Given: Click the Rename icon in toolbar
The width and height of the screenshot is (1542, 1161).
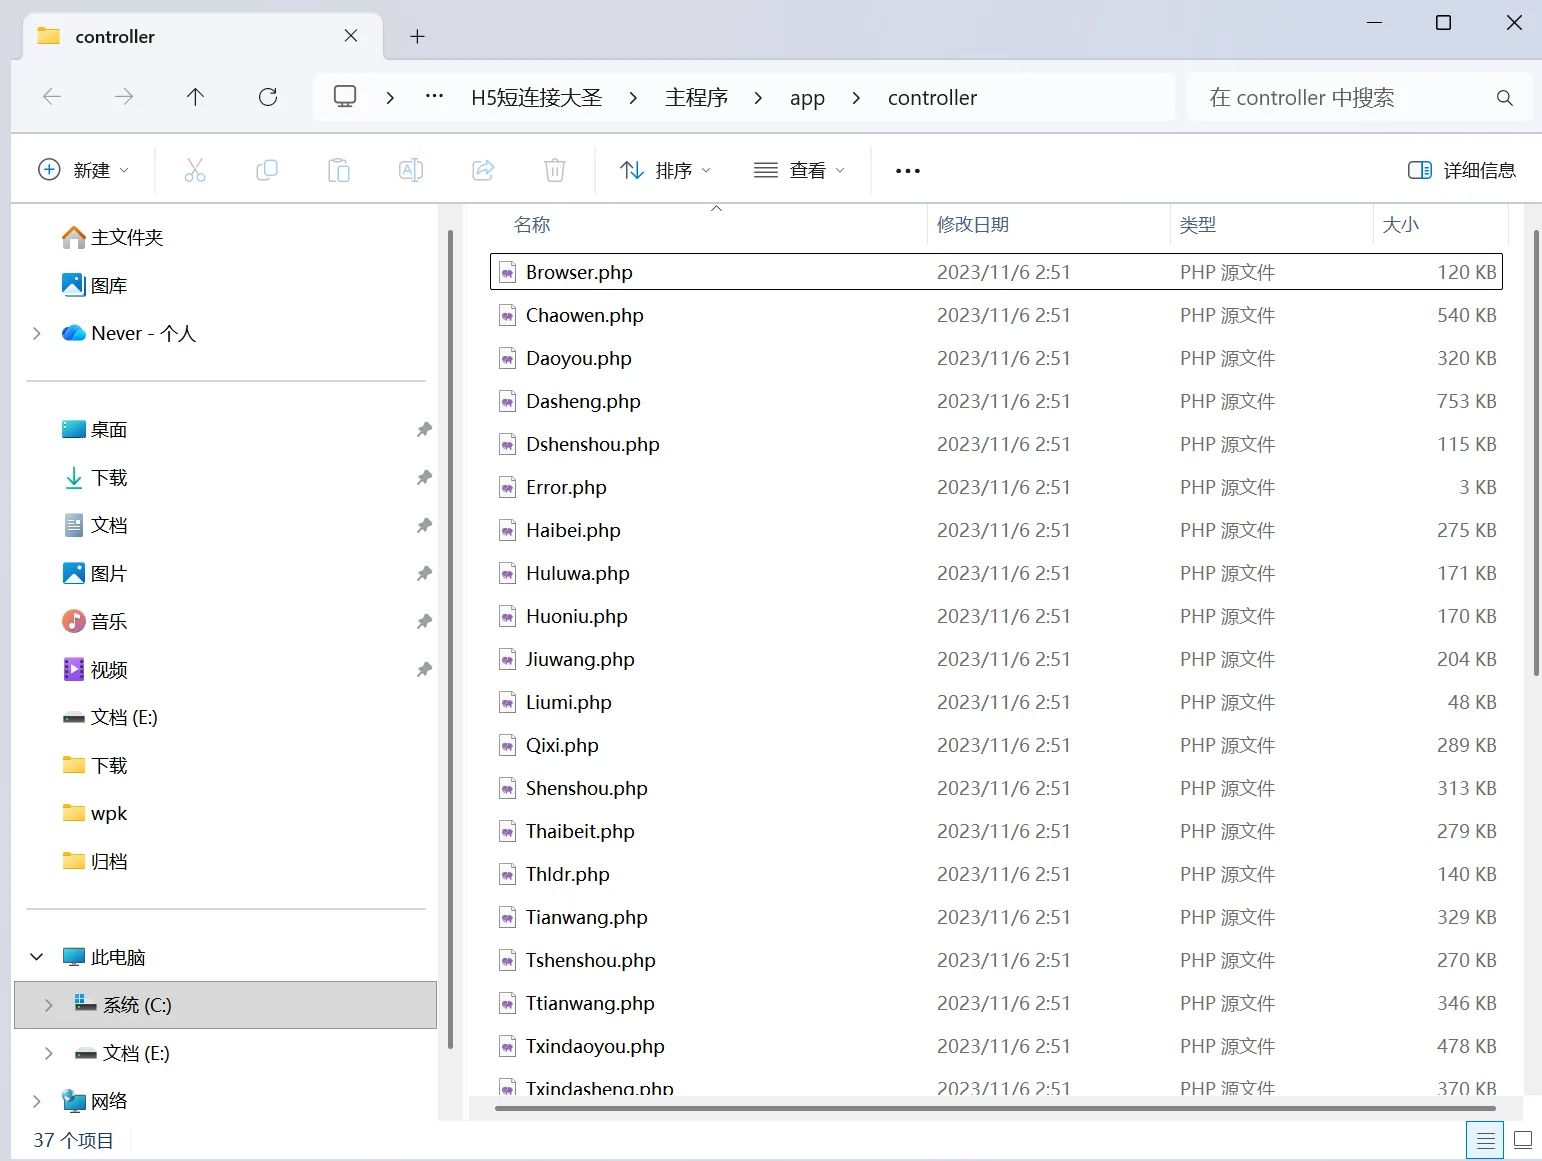Looking at the screenshot, I should point(411,170).
